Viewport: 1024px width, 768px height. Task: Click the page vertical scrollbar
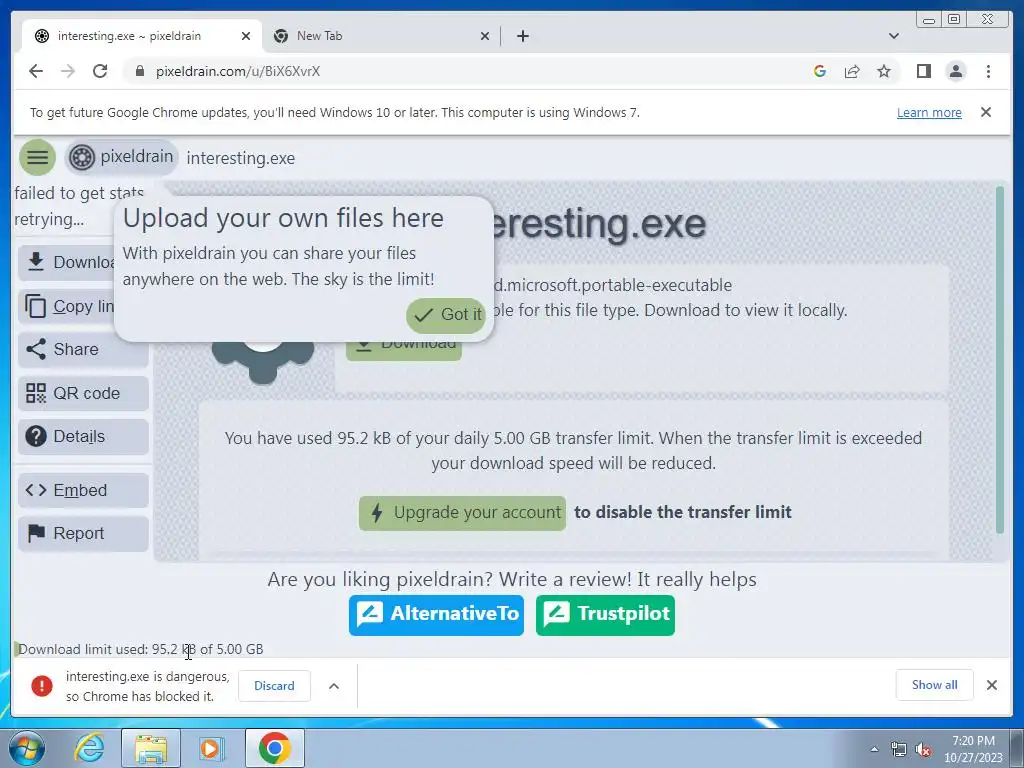coord(999,360)
